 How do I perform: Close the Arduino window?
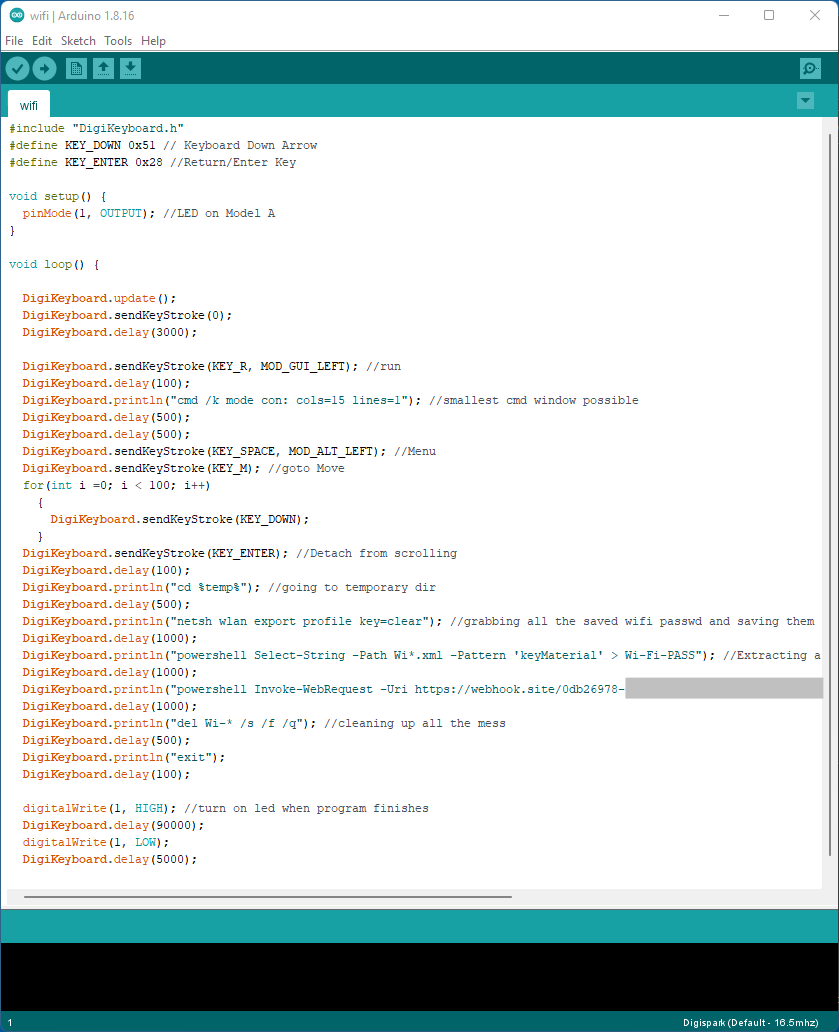pos(815,15)
